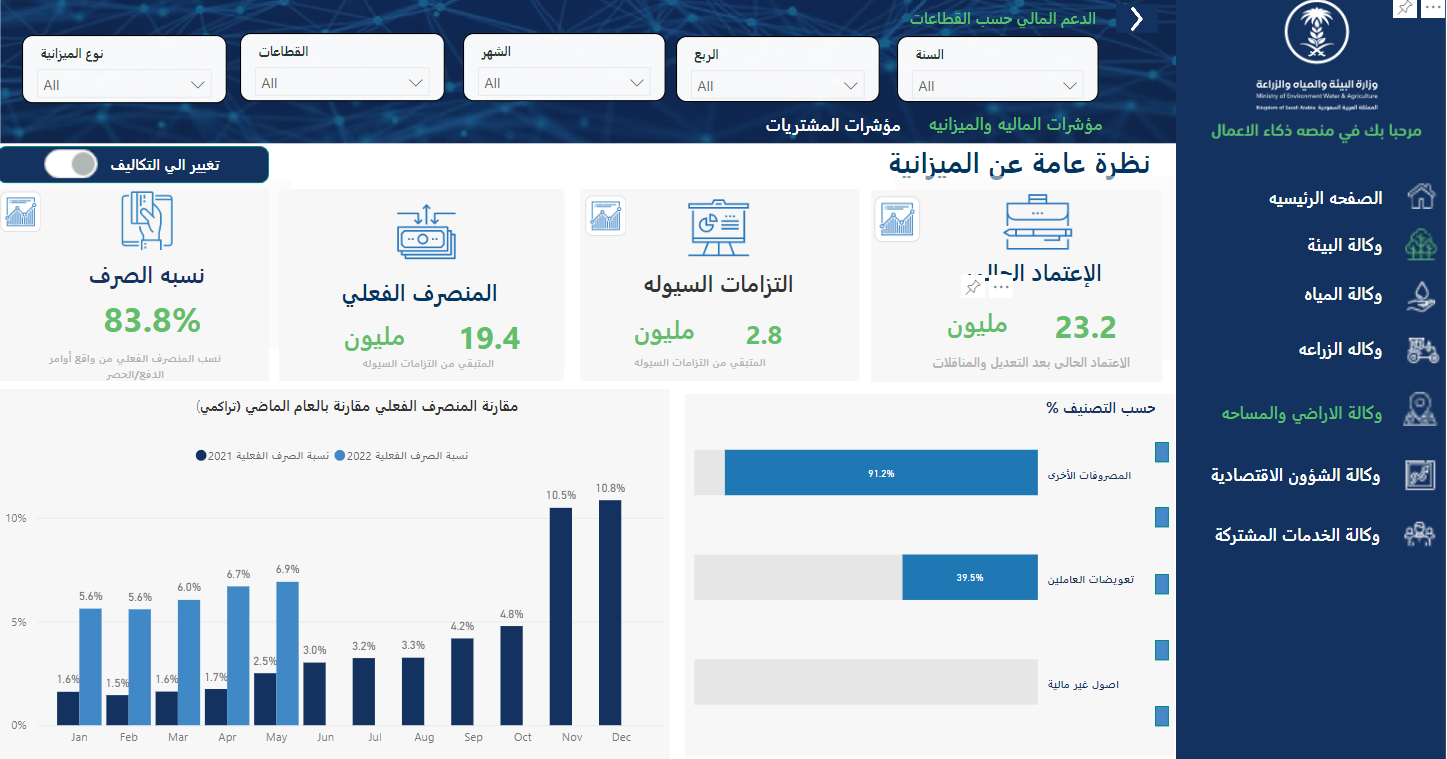1447x759 pixels.
Task: Click the chart icon for وكالة الشؤون الاقتصادية
Action: (1421, 476)
